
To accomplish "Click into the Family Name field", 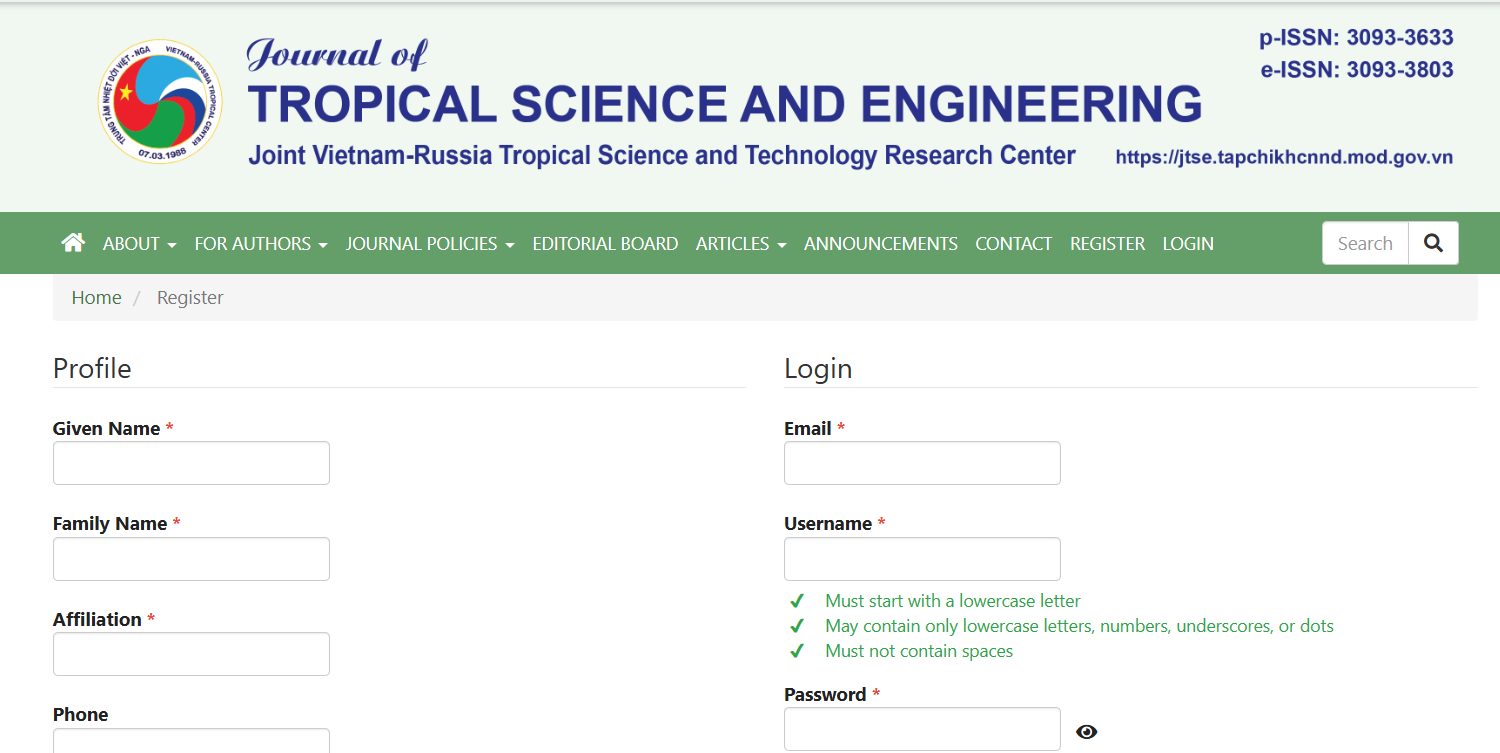I will pyautogui.click(x=191, y=559).
